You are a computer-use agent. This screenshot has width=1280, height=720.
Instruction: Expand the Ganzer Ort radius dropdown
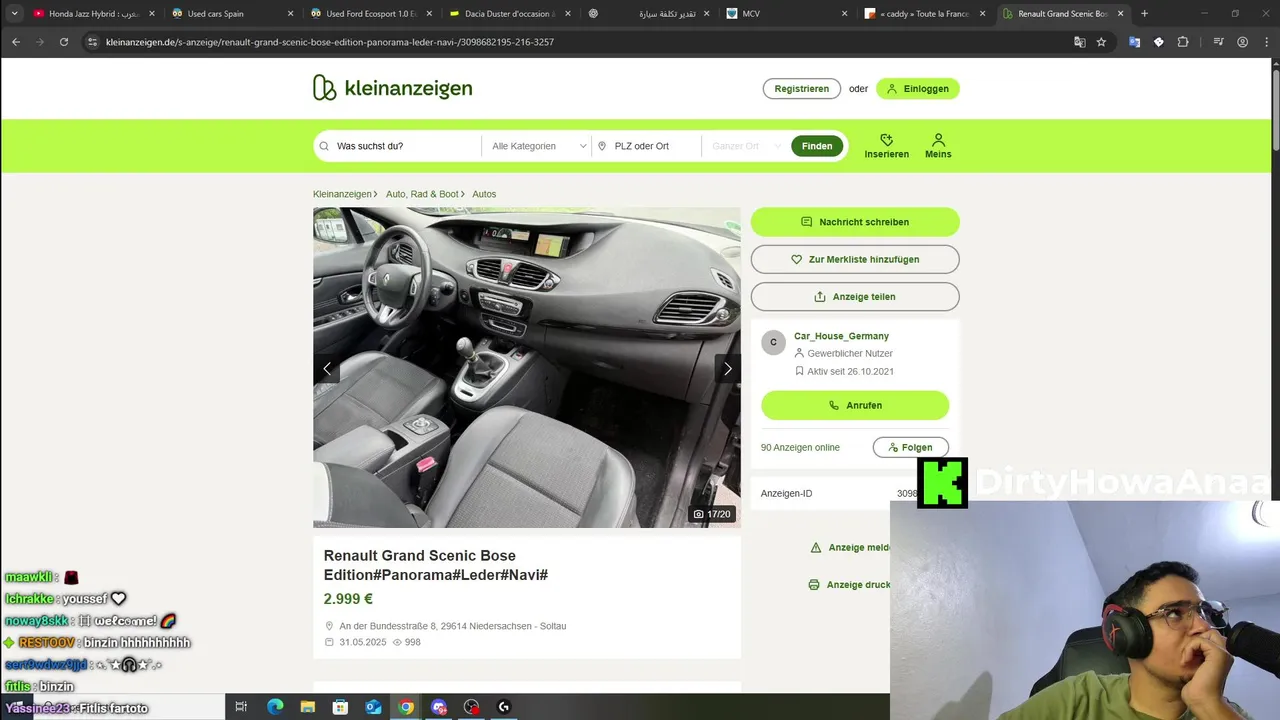pyautogui.click(x=746, y=146)
